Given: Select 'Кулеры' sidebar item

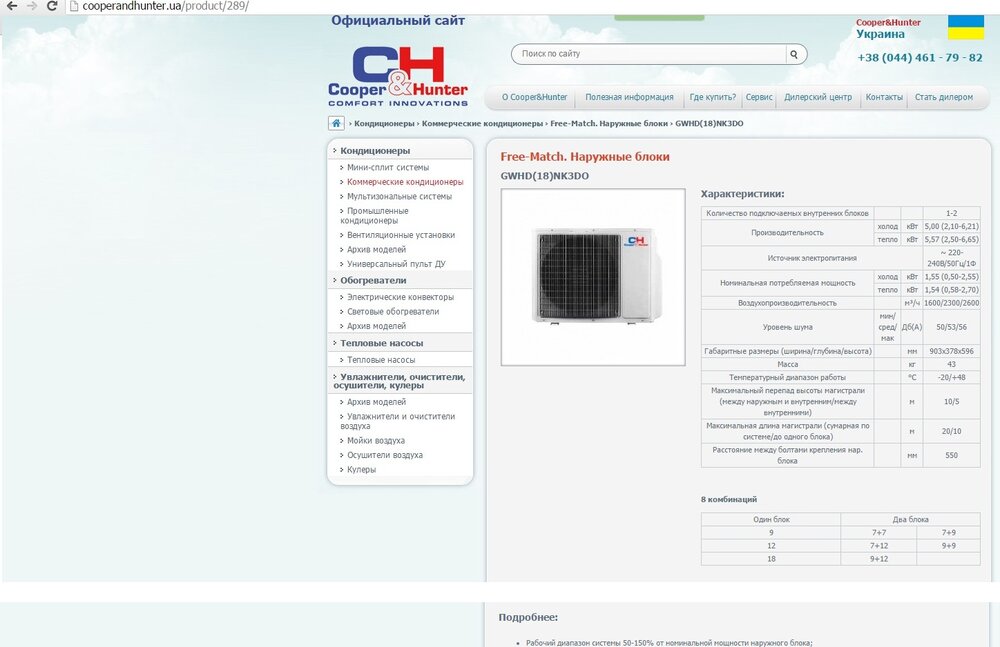Looking at the screenshot, I should coord(361,470).
